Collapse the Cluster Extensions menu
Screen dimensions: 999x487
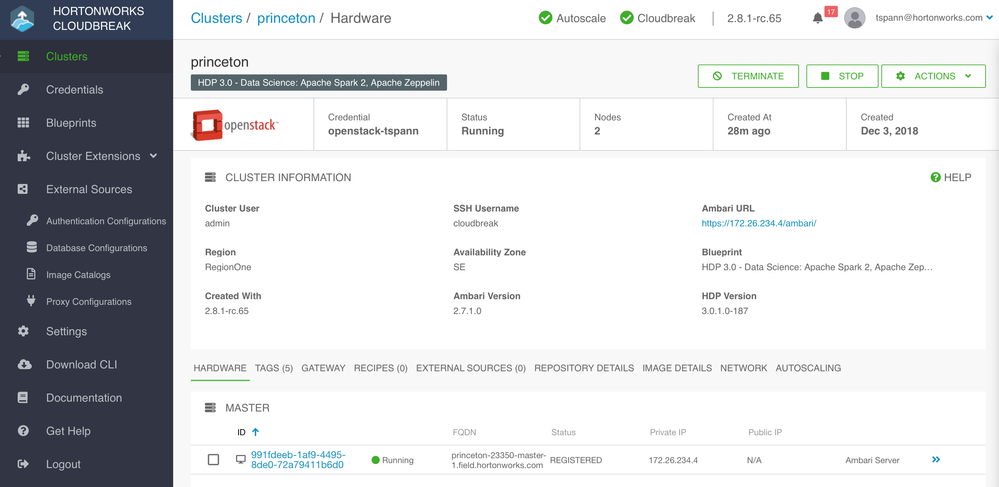coord(153,156)
